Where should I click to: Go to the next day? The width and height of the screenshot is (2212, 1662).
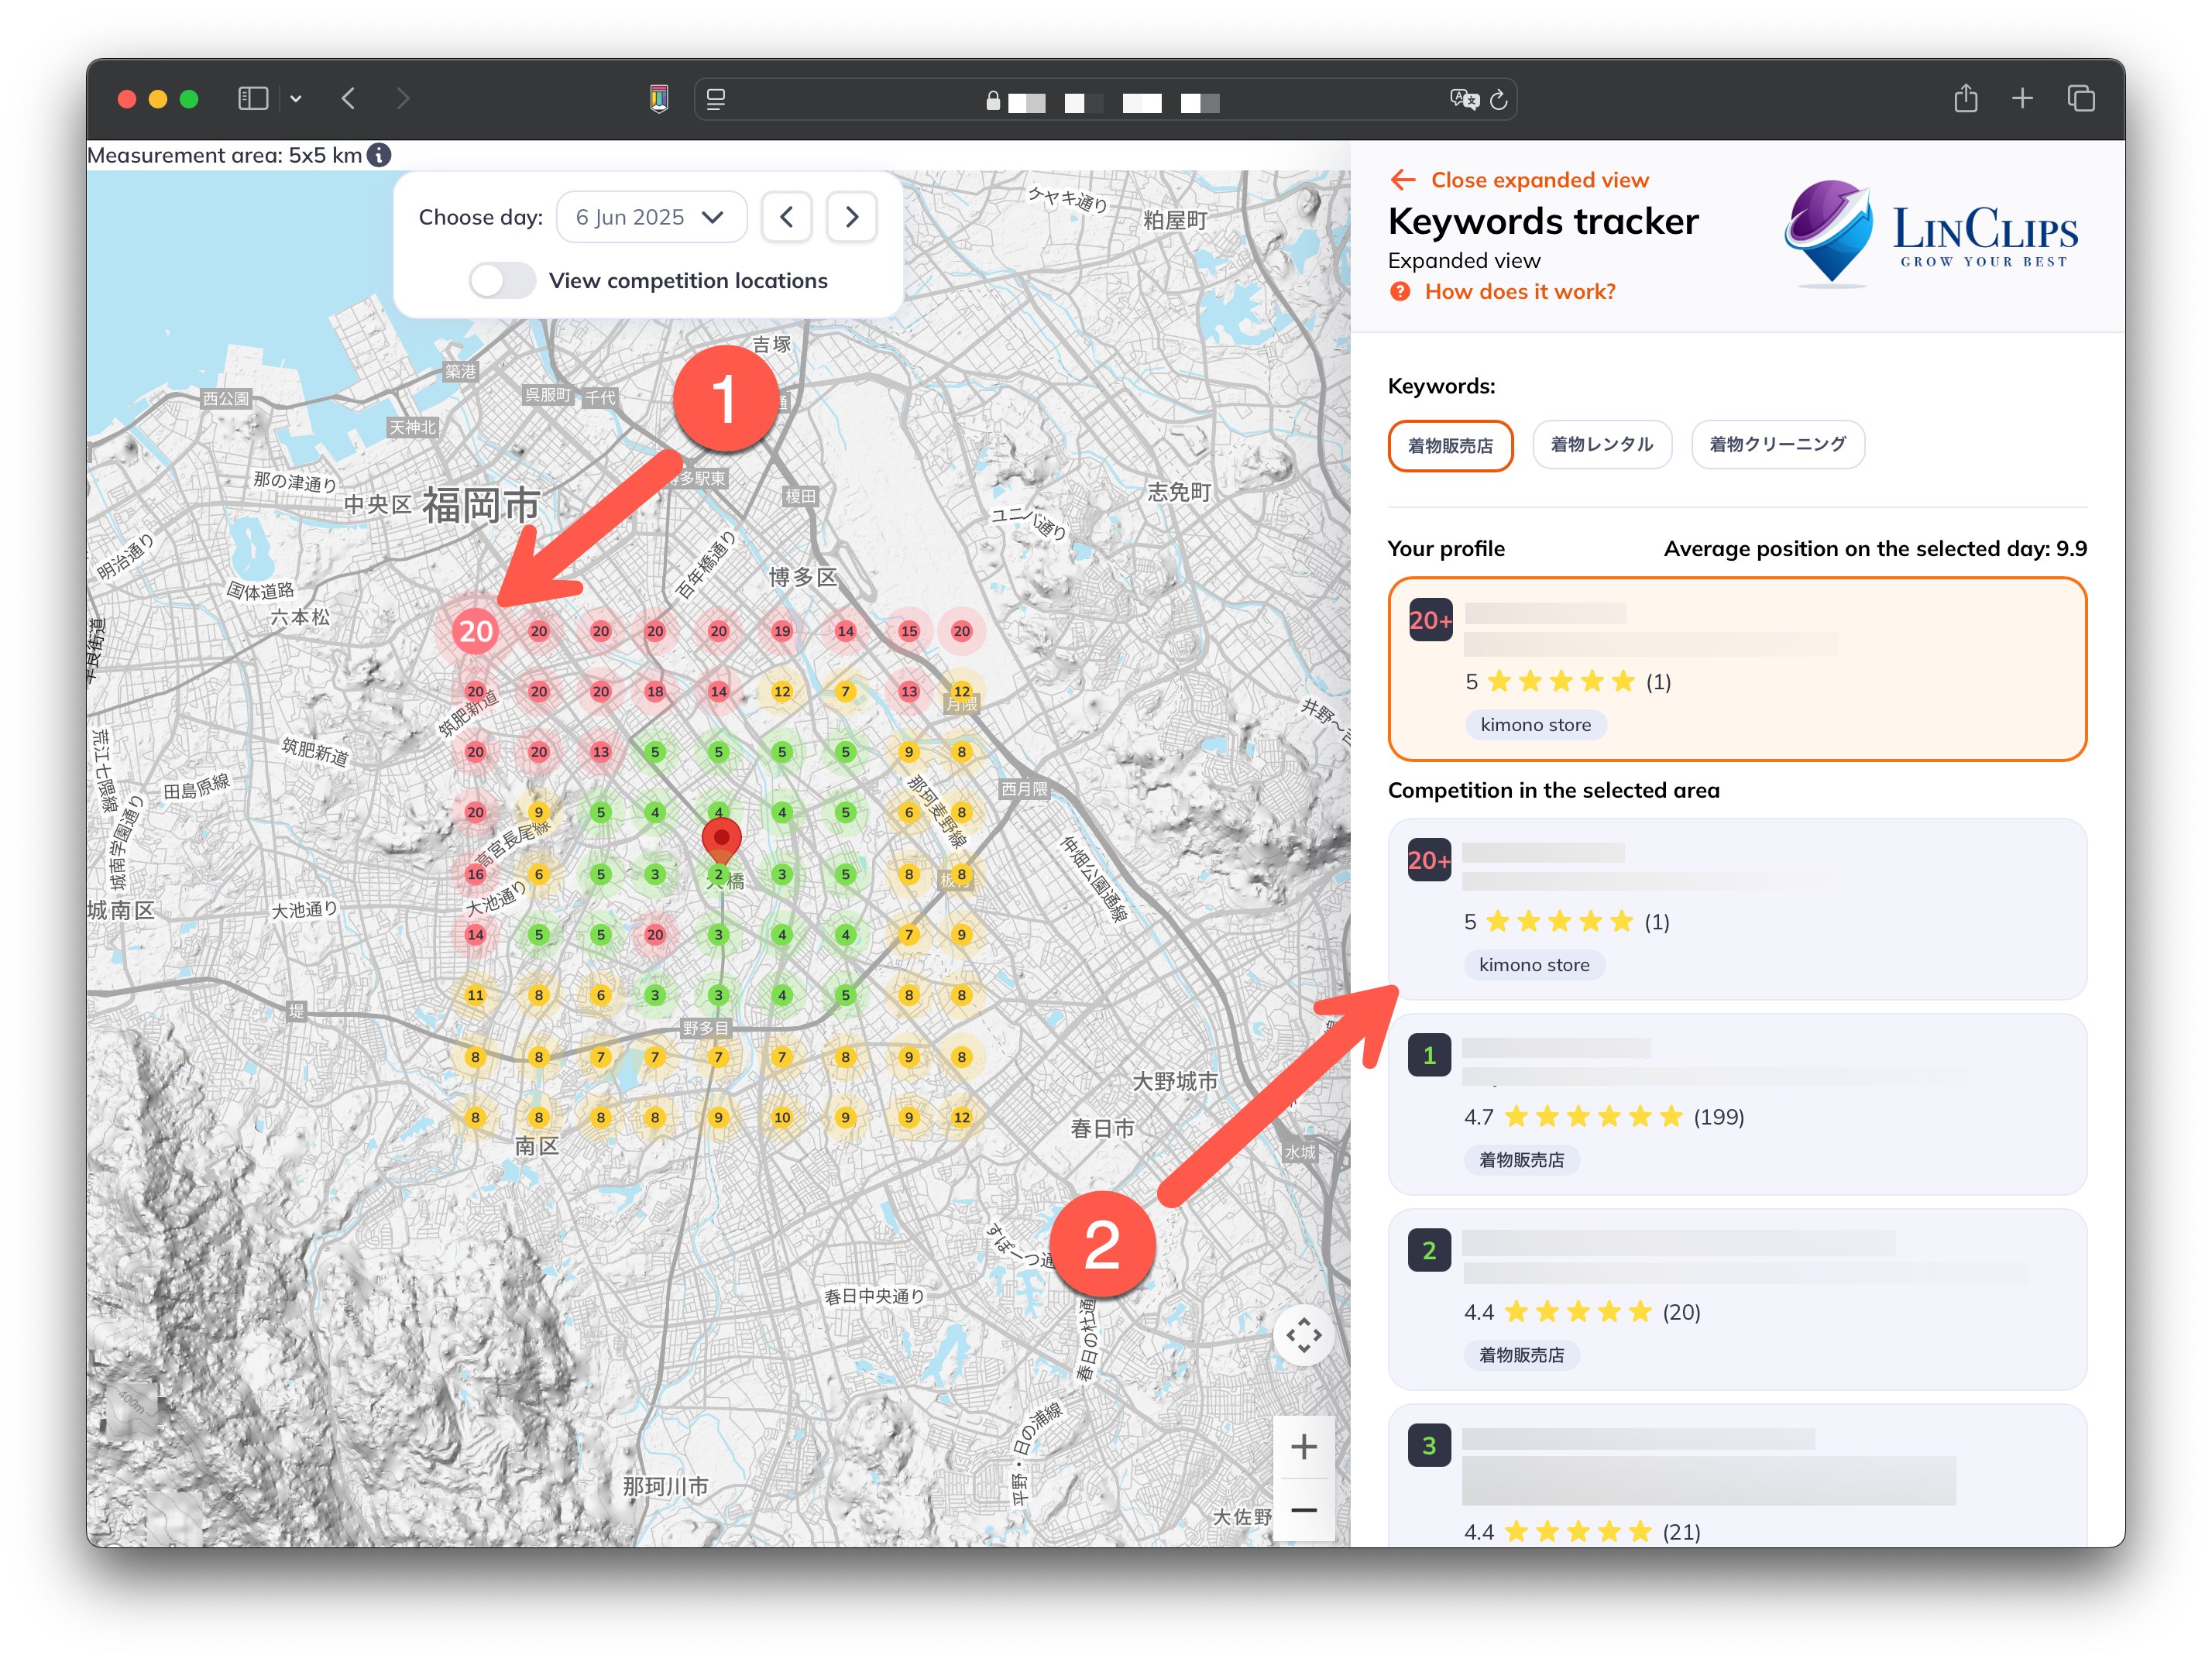[852, 217]
